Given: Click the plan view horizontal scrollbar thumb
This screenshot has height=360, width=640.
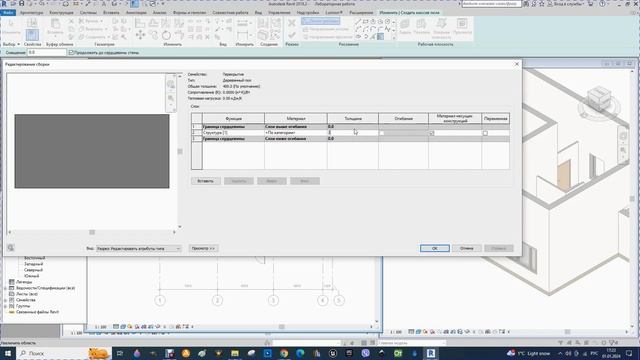Looking at the screenshot, I should (281, 327).
